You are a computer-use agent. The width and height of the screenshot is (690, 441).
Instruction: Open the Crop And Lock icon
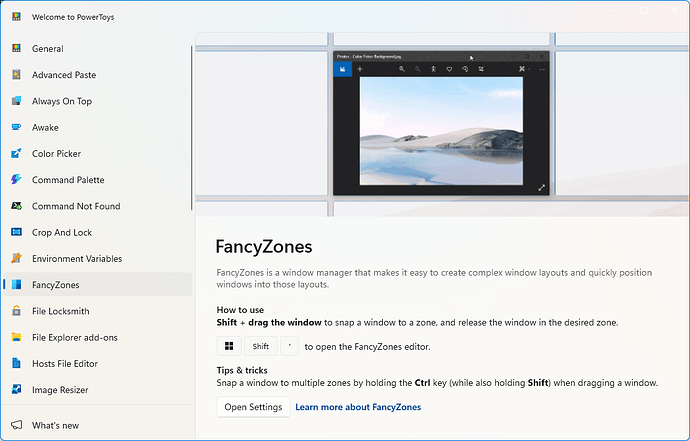click(16, 232)
